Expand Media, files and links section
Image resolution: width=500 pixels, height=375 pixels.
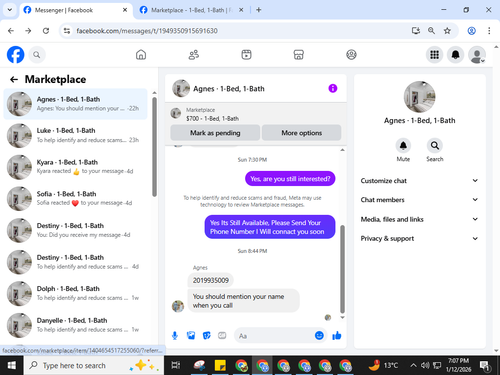coord(419,219)
